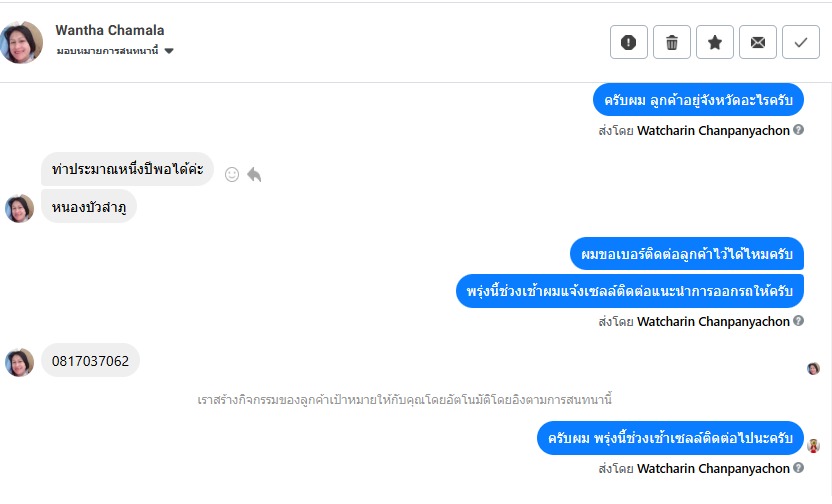Open the Wantha Chamala contact name
Image resolution: width=832 pixels, height=504 pixels.
(x=109, y=30)
